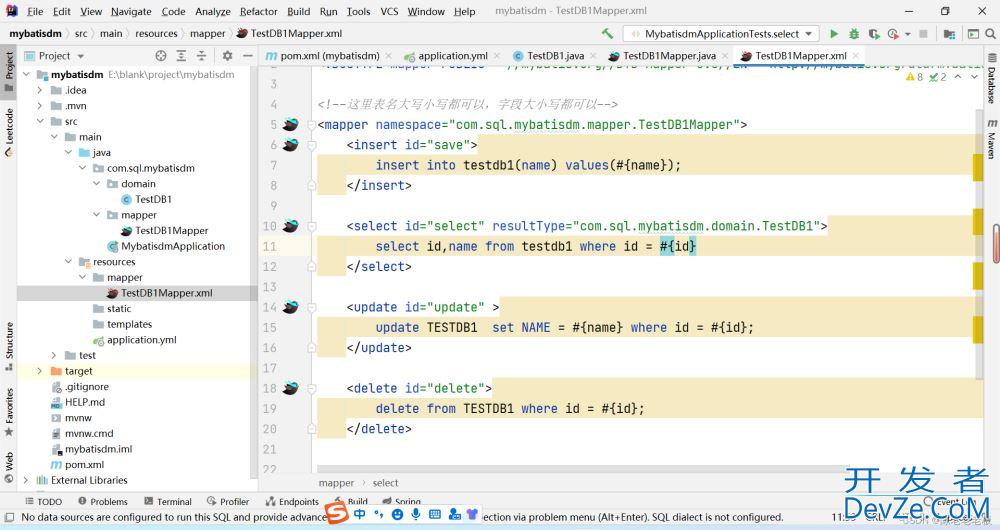
Task: Click the MyBatis gutter icon on line 5
Action: [x=290, y=124]
